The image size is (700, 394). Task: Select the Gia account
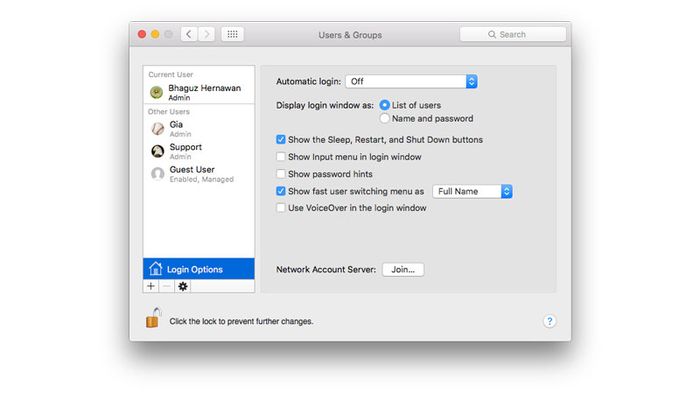(x=199, y=129)
